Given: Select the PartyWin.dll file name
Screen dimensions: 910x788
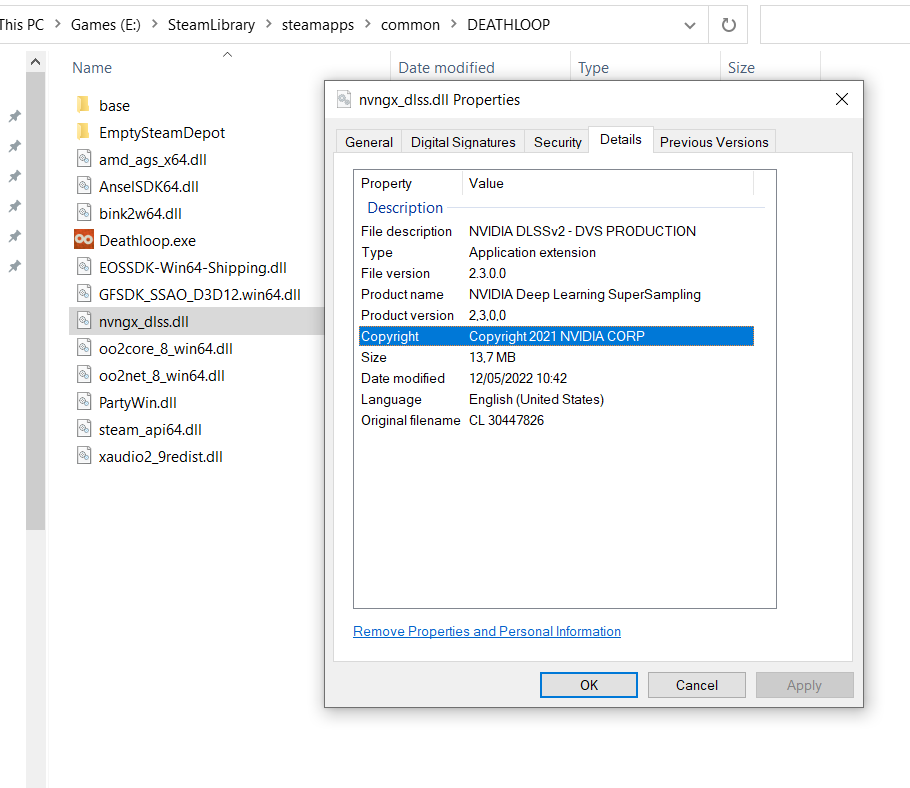Looking at the screenshot, I should click(x=138, y=403).
